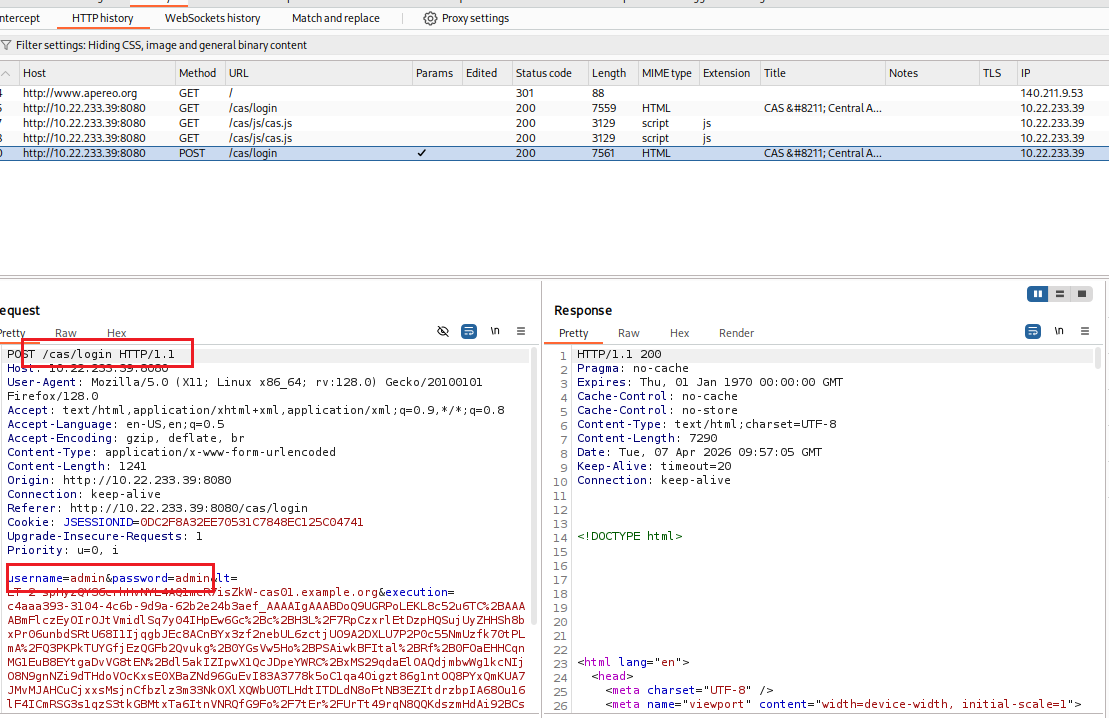The image size is (1109, 718).
Task: Open Raw tab in Request pane
Action: coord(66,333)
